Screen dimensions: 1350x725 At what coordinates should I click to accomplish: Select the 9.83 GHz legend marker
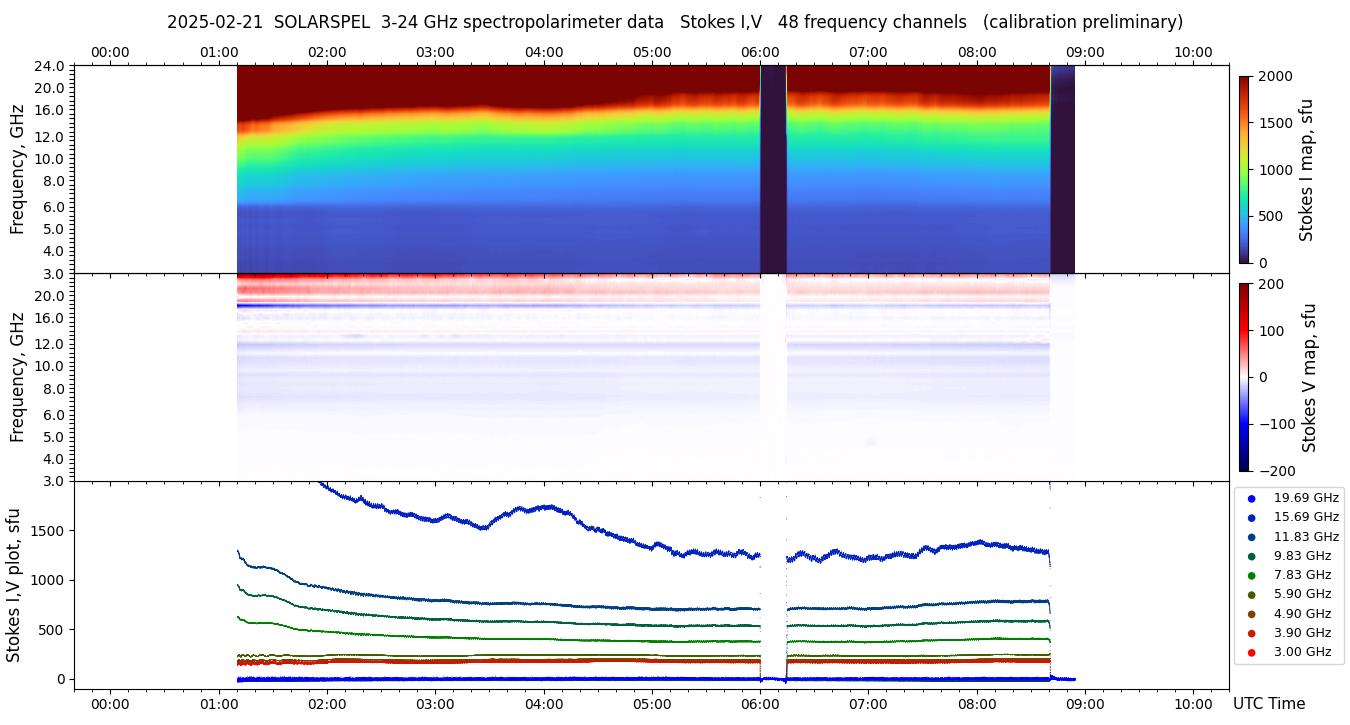[x=1251, y=556]
